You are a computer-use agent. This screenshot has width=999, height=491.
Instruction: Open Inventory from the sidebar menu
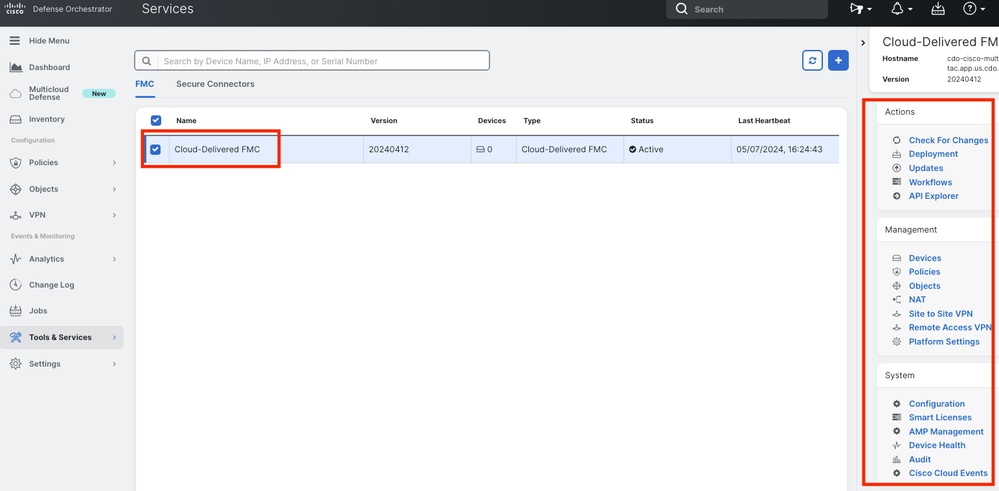point(47,119)
